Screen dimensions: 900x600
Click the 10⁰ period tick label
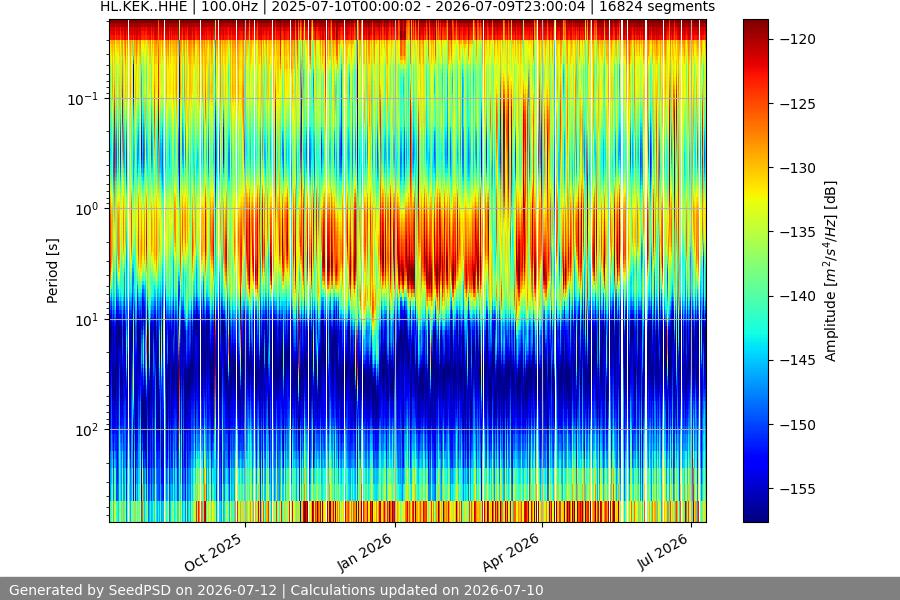(87, 210)
